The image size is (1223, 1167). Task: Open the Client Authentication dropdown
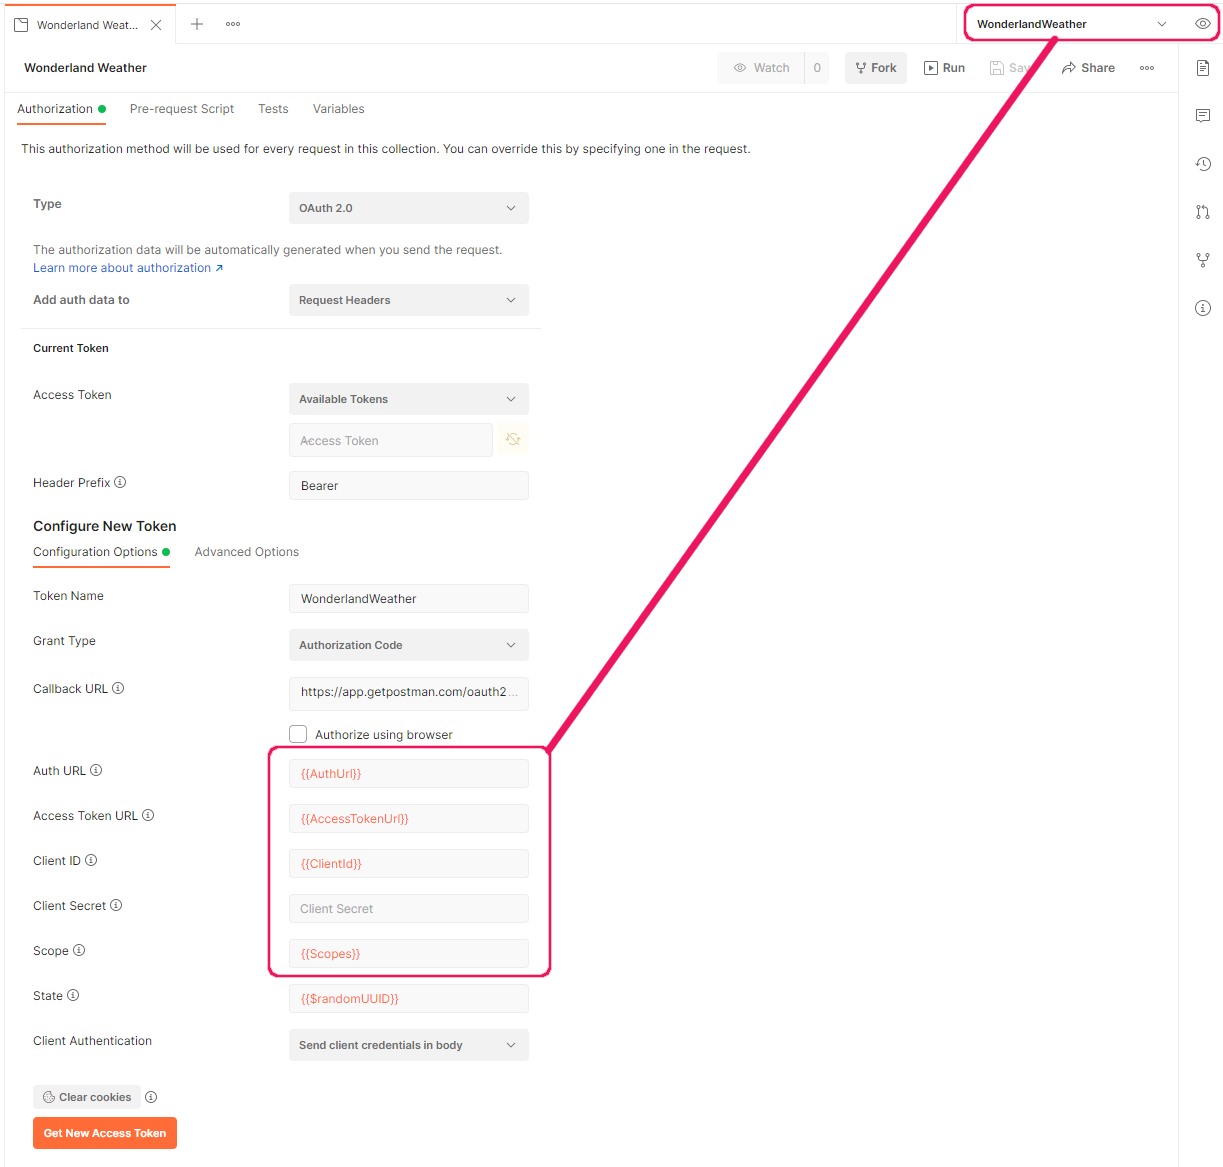coord(408,1044)
